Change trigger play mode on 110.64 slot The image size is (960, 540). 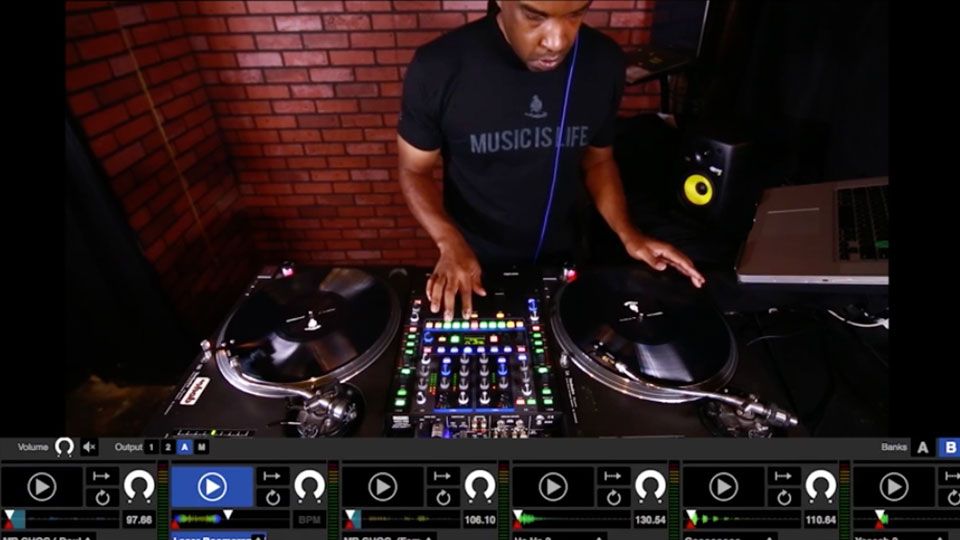[784, 476]
